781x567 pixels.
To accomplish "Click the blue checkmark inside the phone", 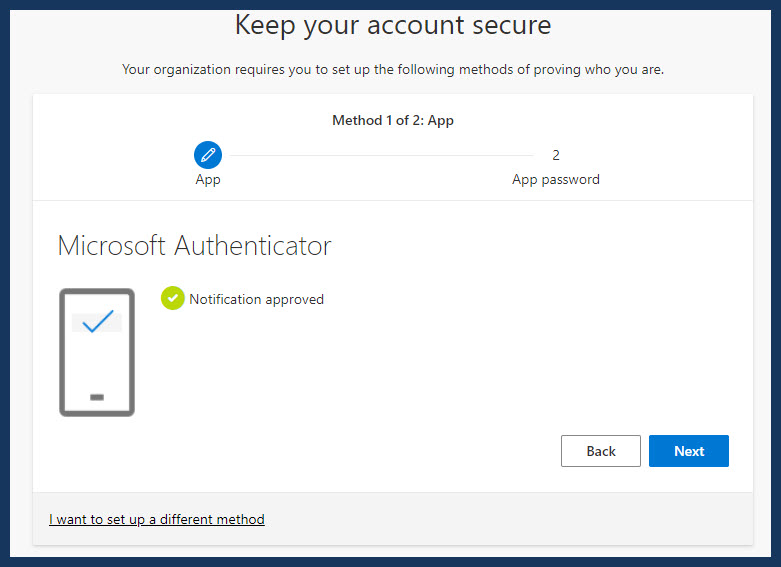I will (98, 321).
